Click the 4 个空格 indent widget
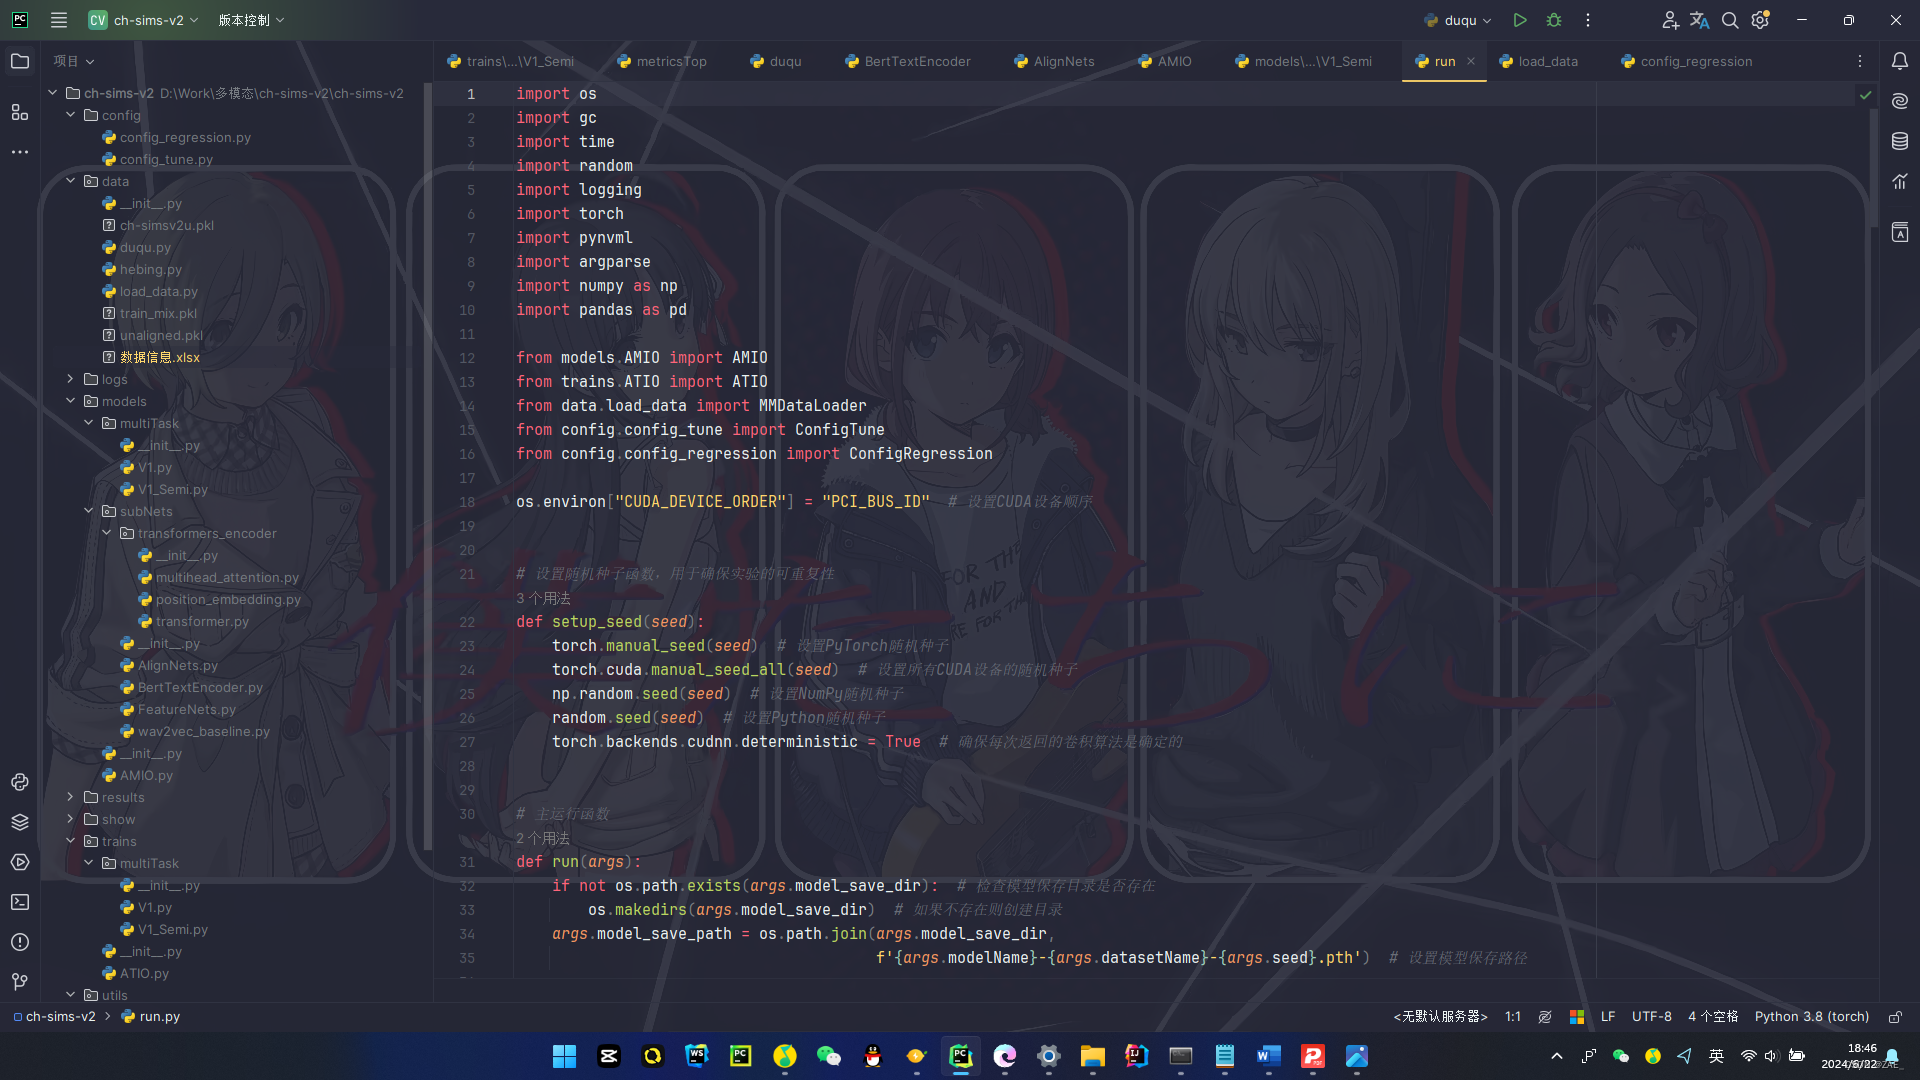 (x=1713, y=1017)
